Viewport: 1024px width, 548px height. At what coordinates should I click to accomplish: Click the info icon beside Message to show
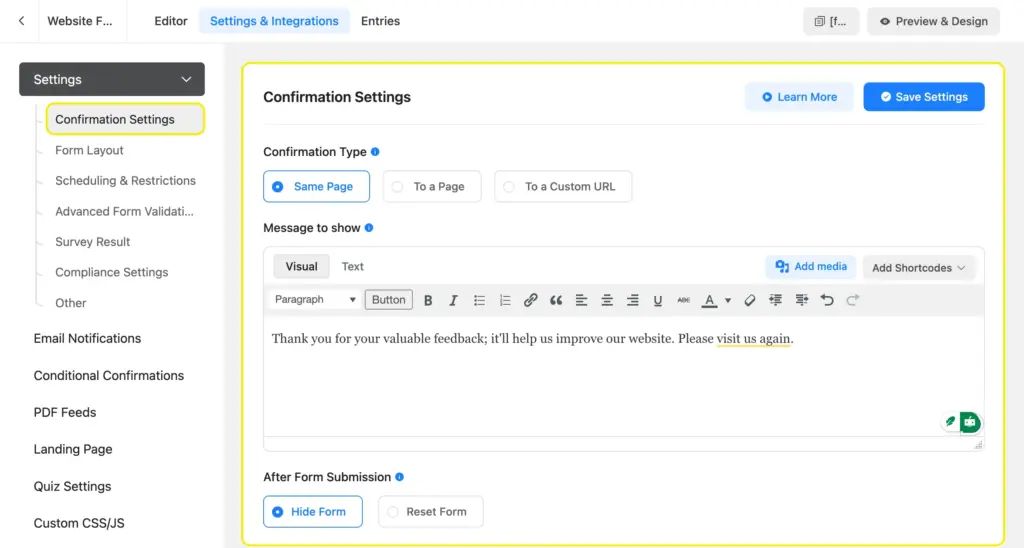pyautogui.click(x=369, y=227)
